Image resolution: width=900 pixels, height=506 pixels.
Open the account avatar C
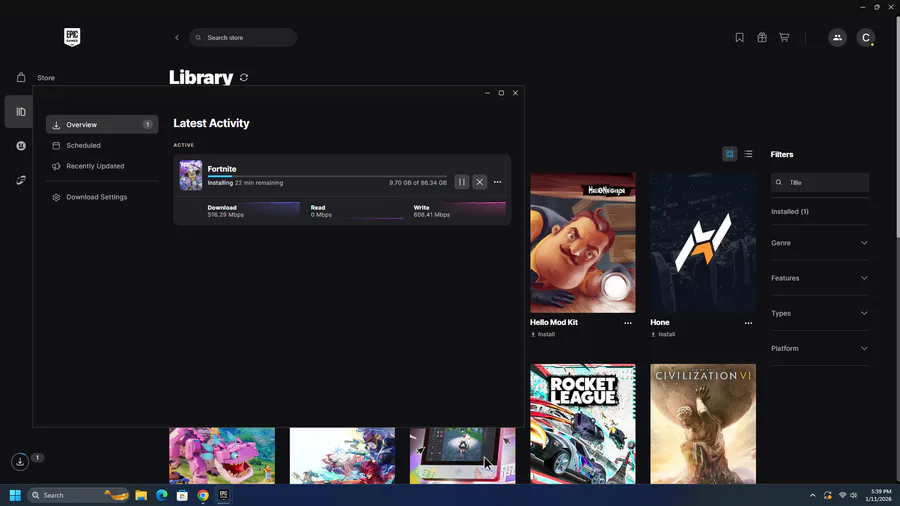coord(866,37)
